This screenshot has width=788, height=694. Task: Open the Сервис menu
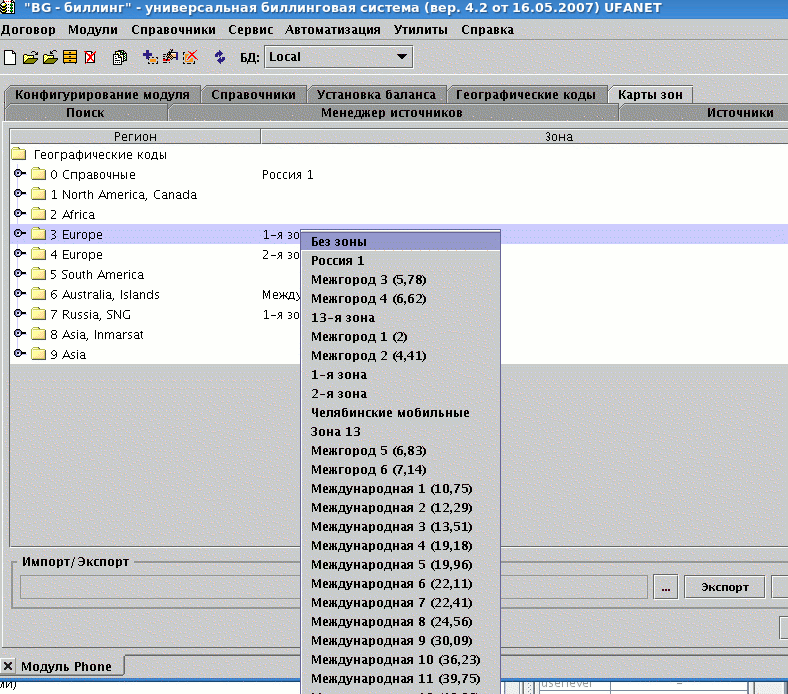point(250,30)
